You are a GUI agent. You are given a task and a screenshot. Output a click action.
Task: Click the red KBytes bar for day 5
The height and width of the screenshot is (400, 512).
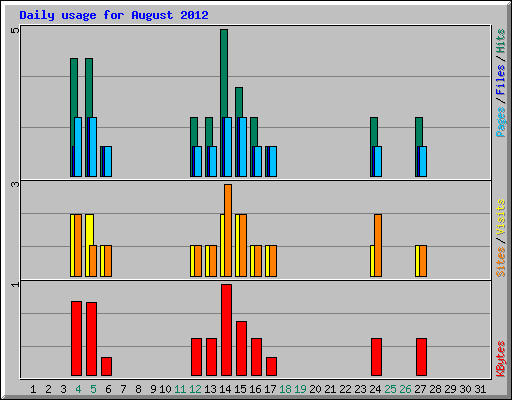(91, 339)
